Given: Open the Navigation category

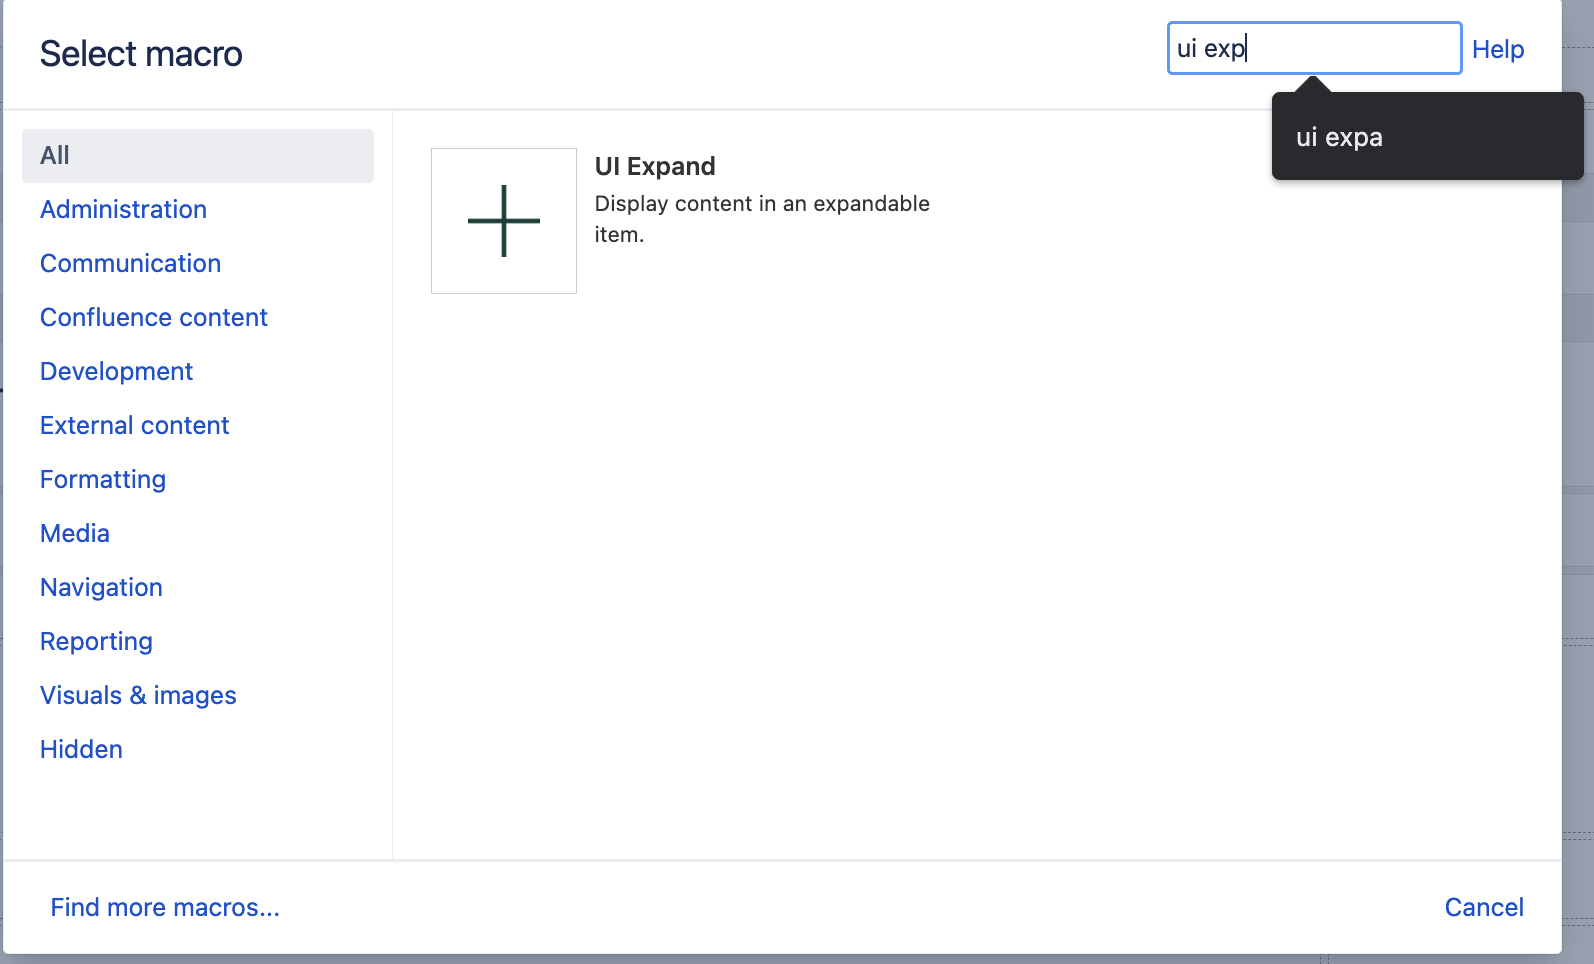Looking at the screenshot, I should pyautogui.click(x=102, y=587).
